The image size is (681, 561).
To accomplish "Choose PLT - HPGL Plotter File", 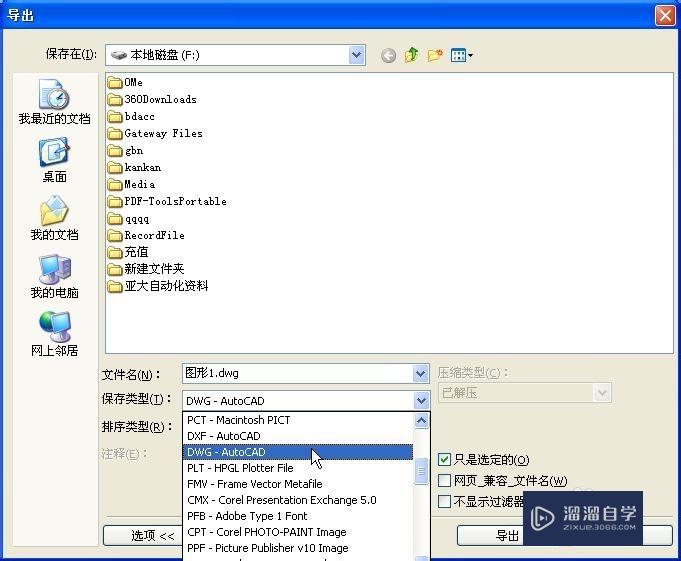I will pos(298,468).
